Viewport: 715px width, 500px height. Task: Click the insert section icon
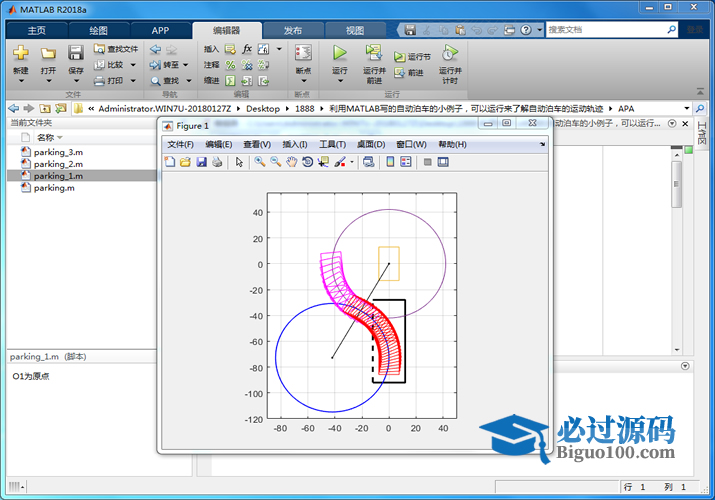[230, 49]
